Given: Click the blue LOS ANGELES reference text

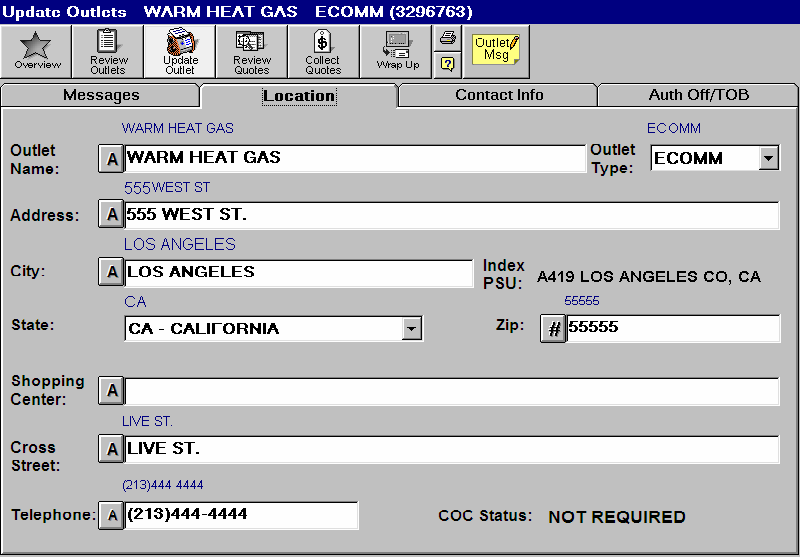Looking at the screenshot, I should (180, 244).
